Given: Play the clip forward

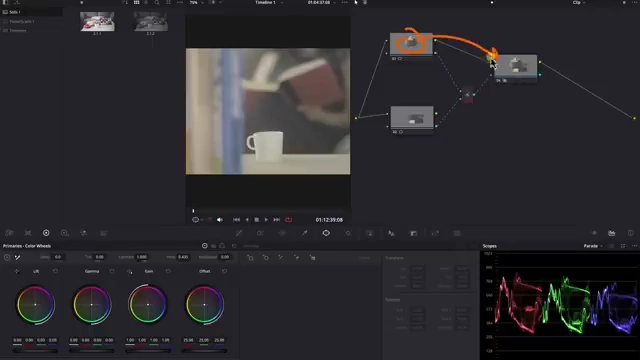Looking at the screenshot, I should tap(266, 220).
